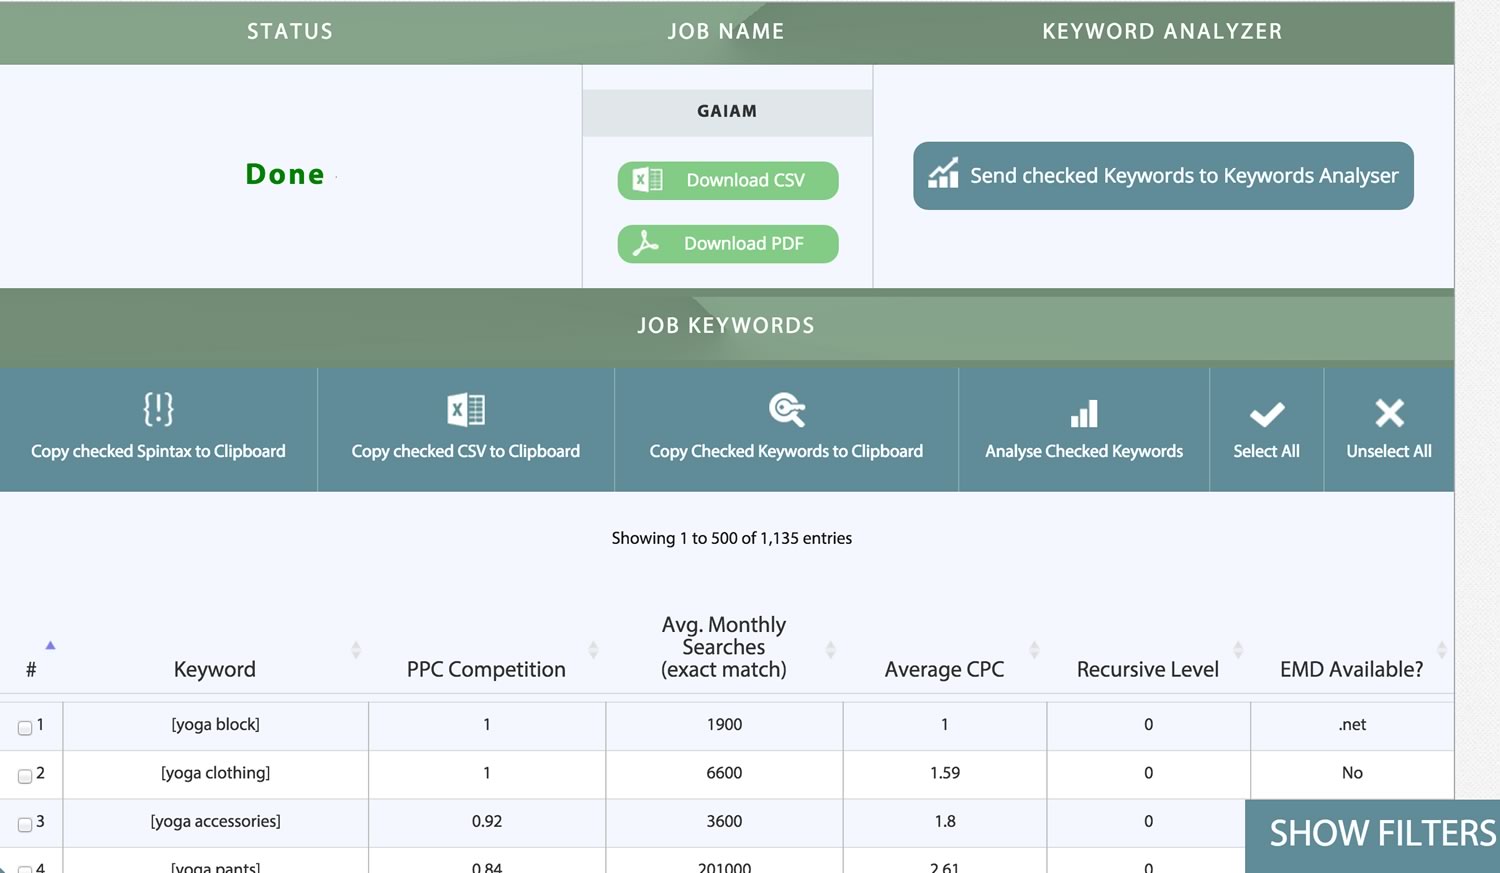Sort by Keyword column arrows
This screenshot has width=1500, height=873.
click(356, 650)
